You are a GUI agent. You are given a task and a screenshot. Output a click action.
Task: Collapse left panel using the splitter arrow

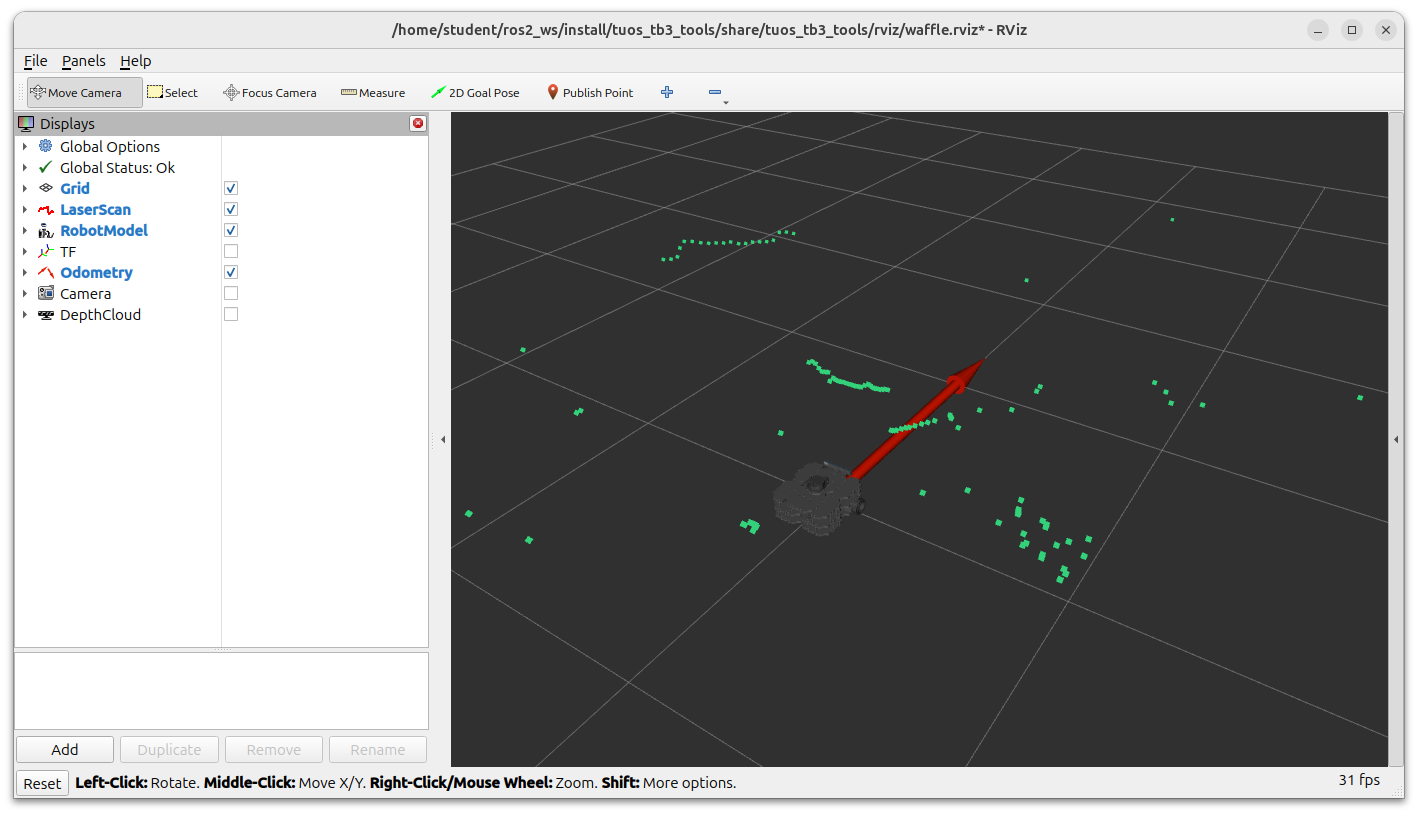pos(443,439)
